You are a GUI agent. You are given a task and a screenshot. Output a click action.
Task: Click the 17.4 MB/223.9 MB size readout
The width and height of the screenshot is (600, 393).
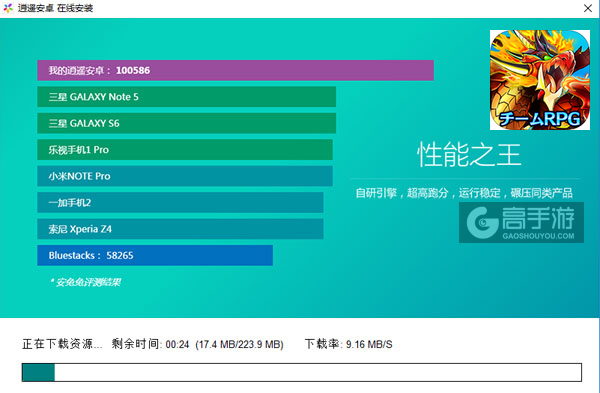tap(240, 344)
